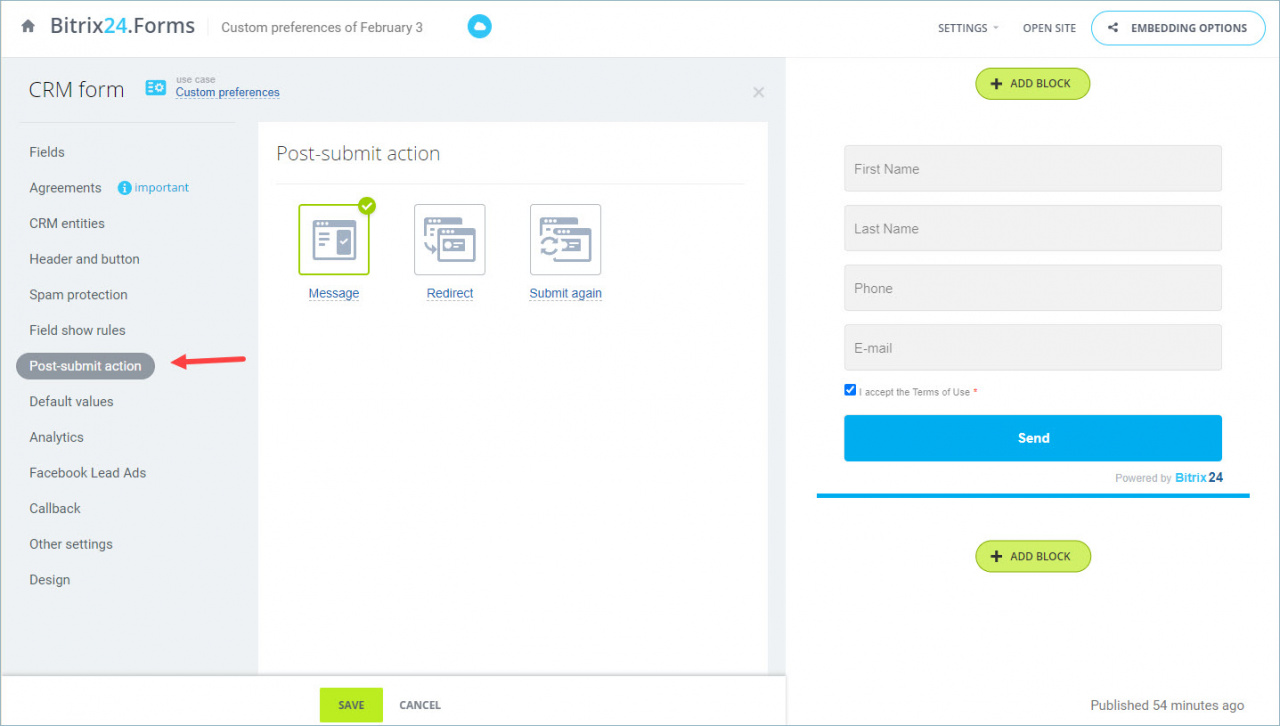Click the Bitrix24.Forms logo text
This screenshot has width=1280, height=726.
(x=122, y=27)
